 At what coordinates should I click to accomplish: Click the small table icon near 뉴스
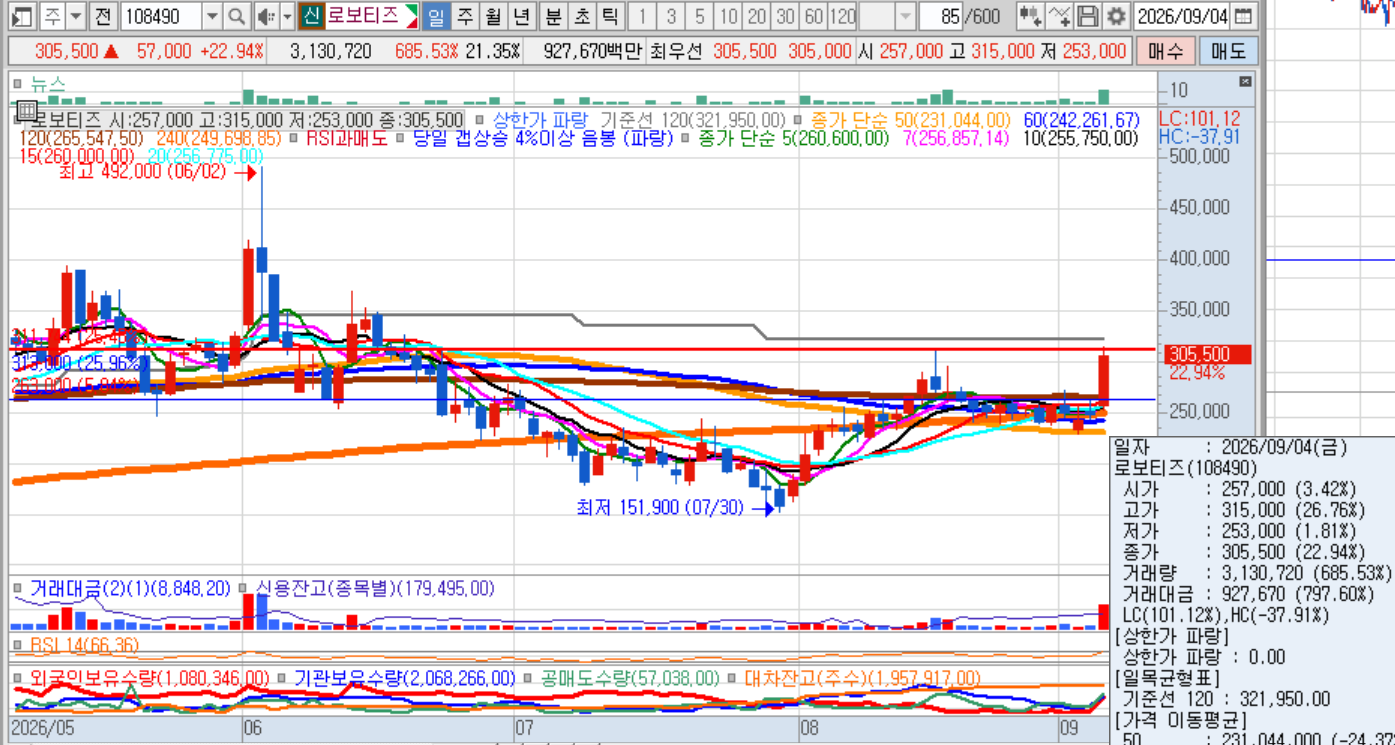tap(27, 111)
